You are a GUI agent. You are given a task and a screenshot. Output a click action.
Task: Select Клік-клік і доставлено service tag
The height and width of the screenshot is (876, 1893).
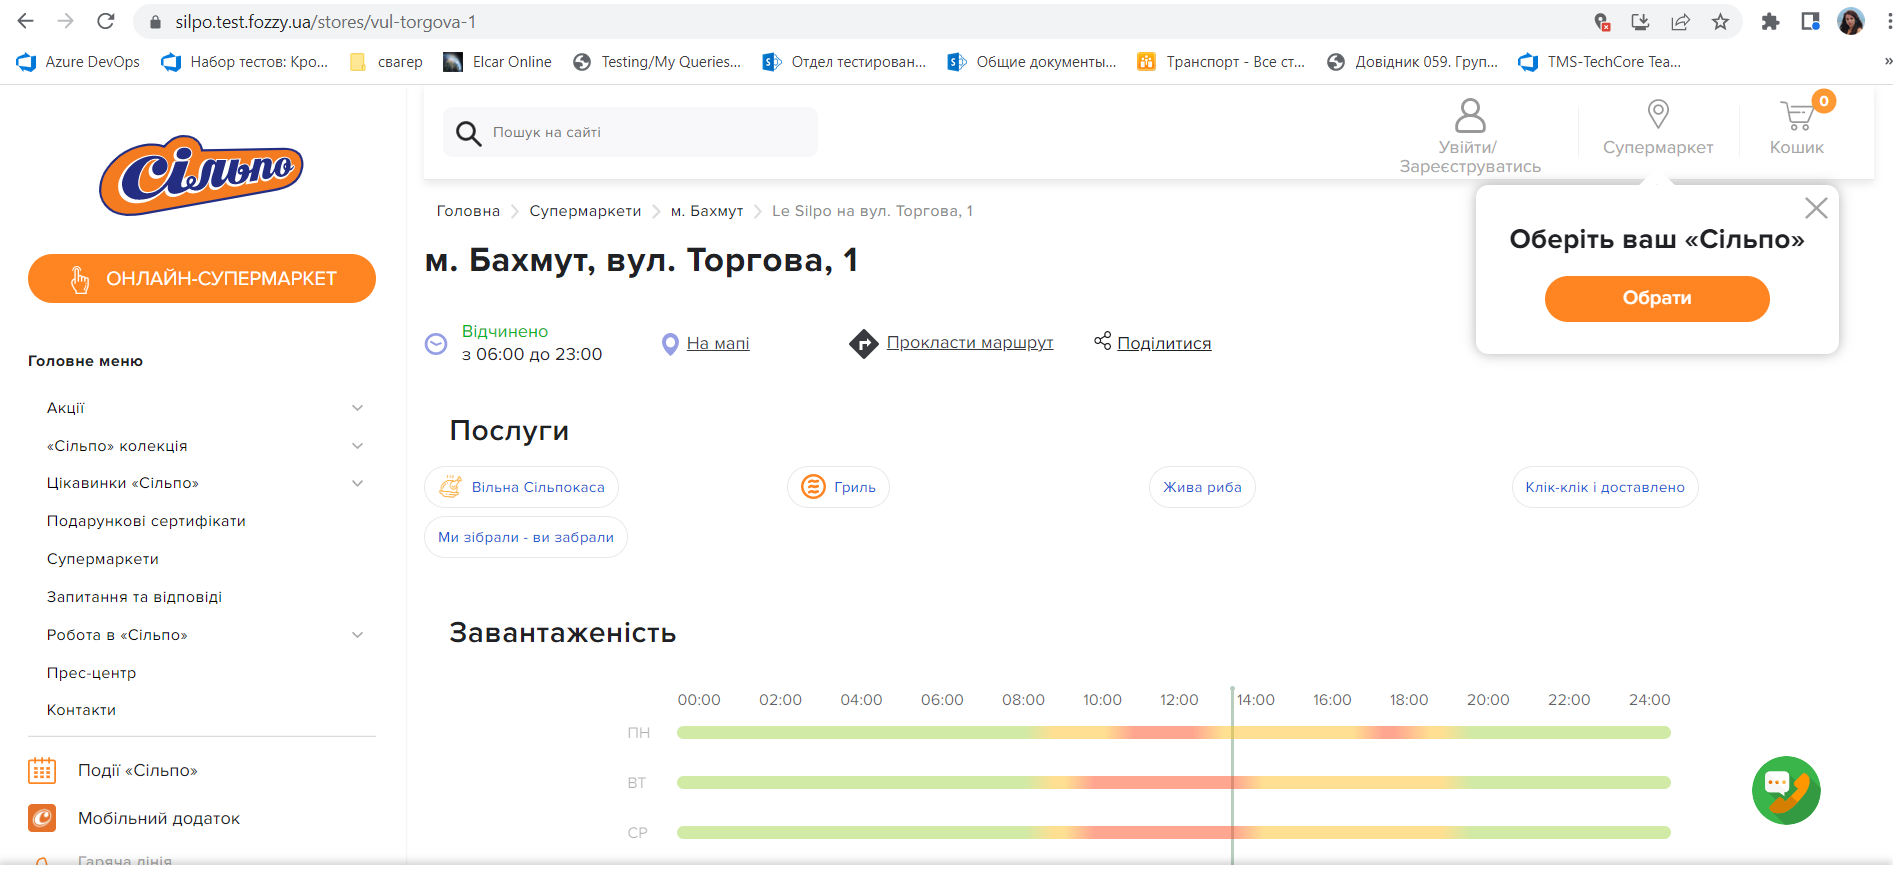(x=1605, y=487)
